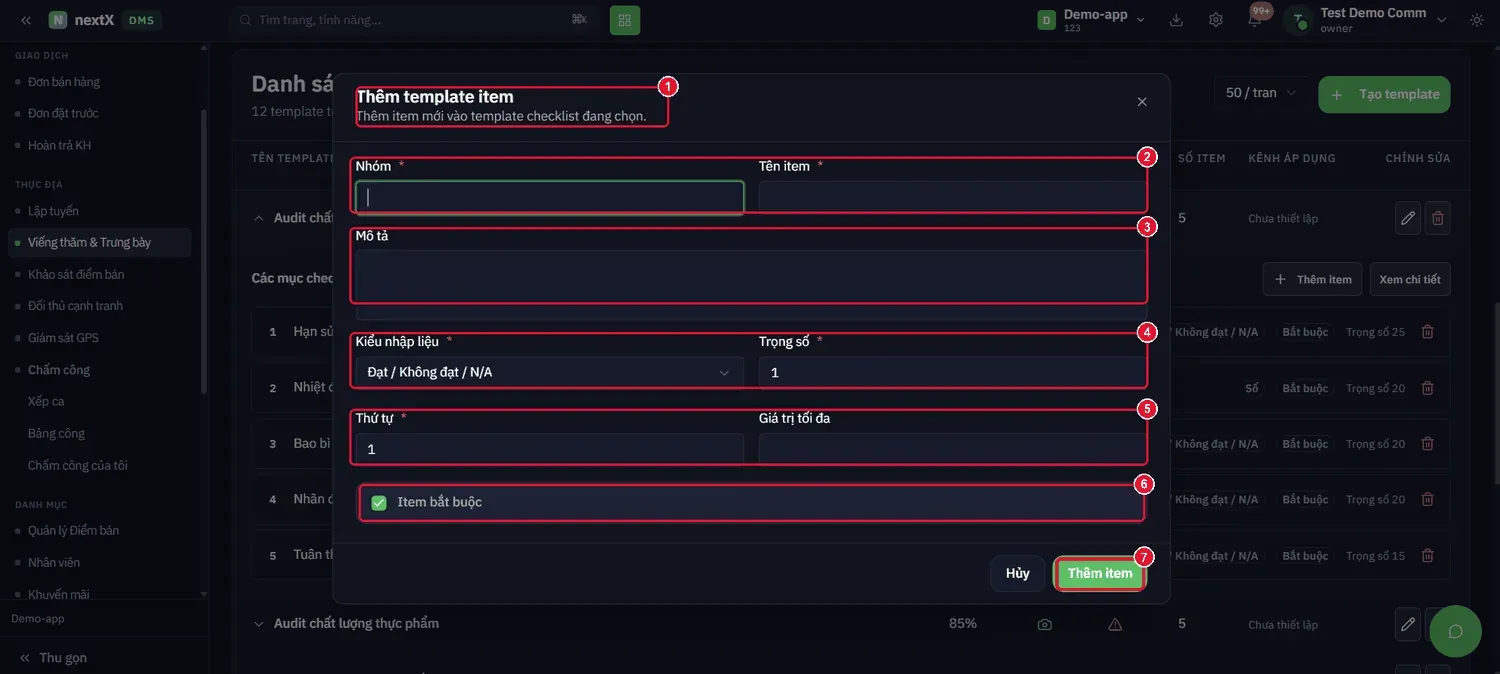This screenshot has height=674, width=1500.
Task: Cancel the dialog with Hủy
Action: point(1018,573)
